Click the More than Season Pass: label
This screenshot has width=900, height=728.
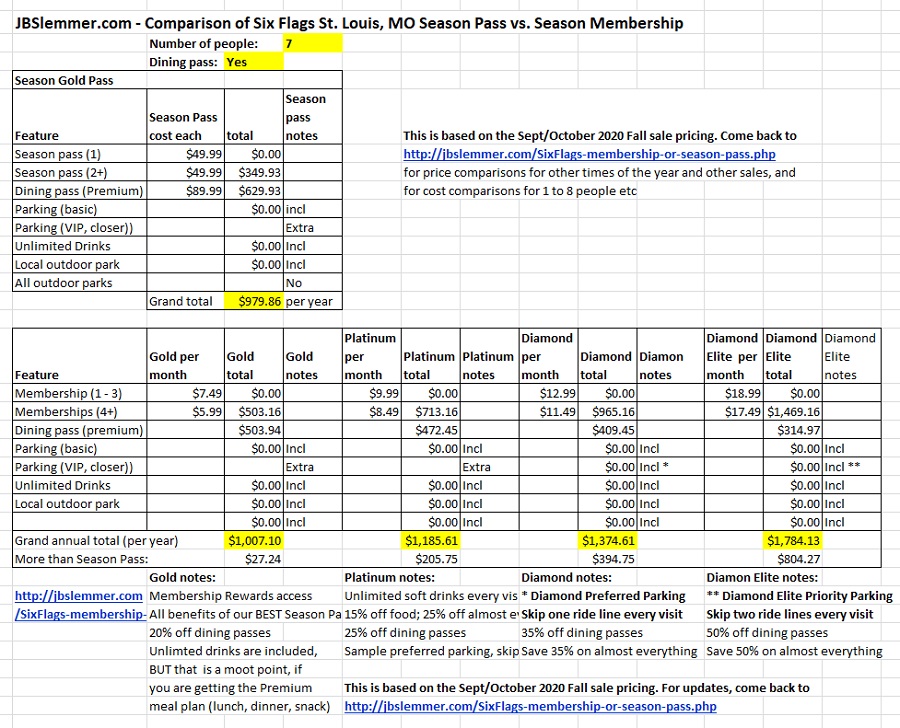point(81,559)
